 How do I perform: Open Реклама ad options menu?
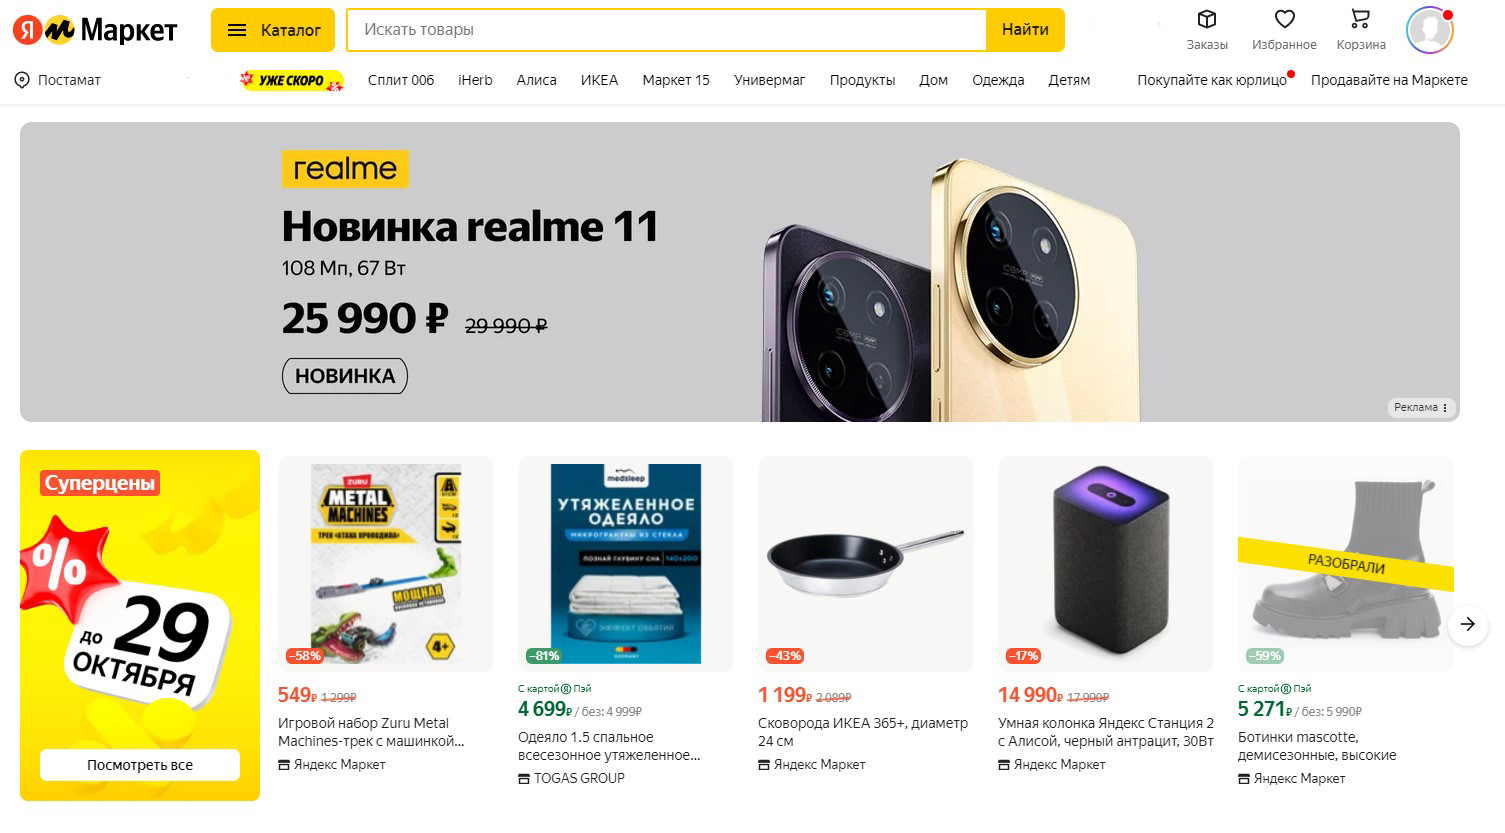click(x=1422, y=407)
